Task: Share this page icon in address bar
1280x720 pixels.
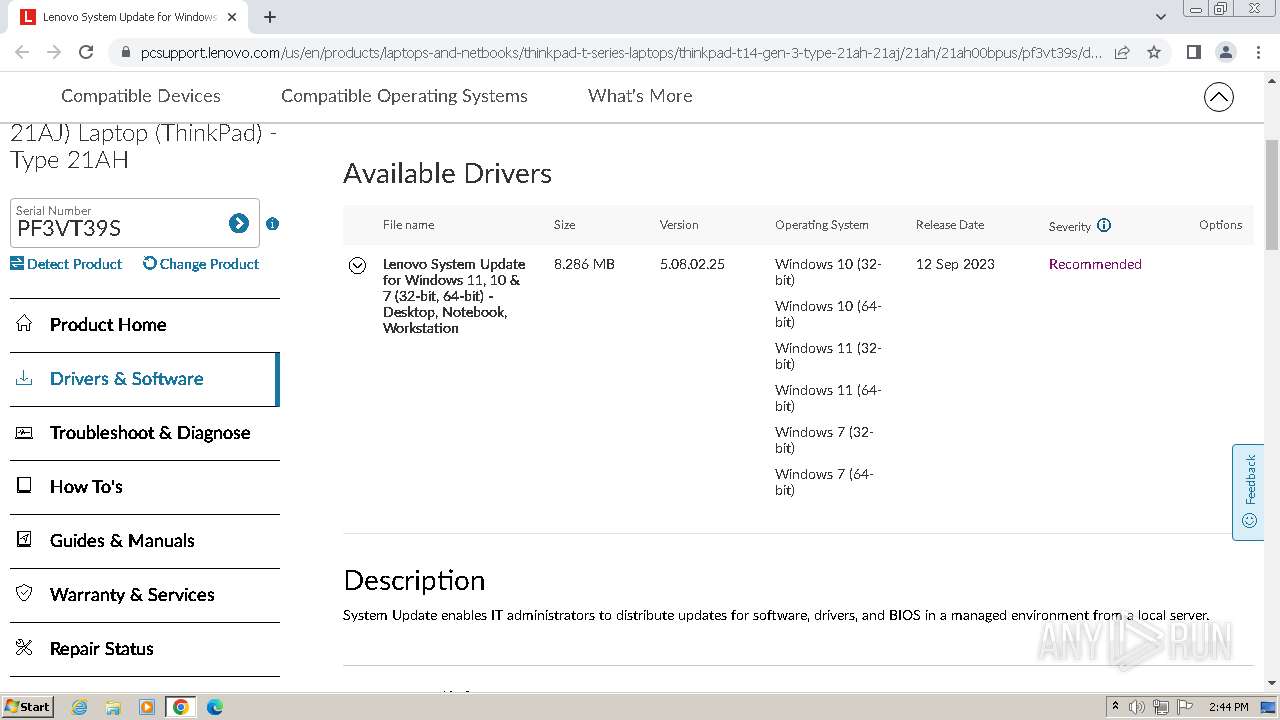Action: pos(1122,52)
